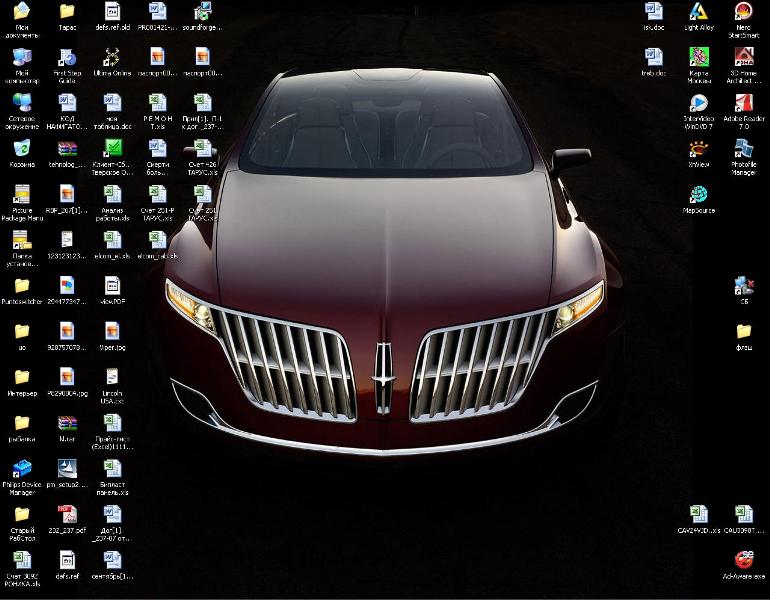
Task: Click the Корзина recycle bin icon
Action: pos(21,150)
